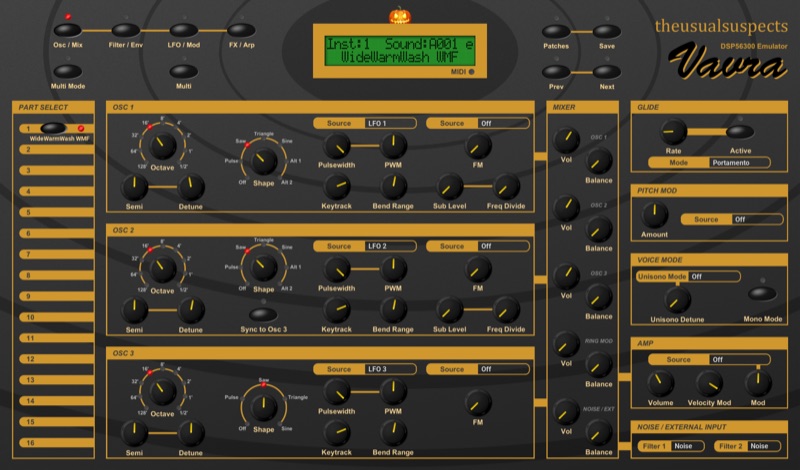
Task: Click the OSC 1 Shape knob
Action: [x=264, y=161]
